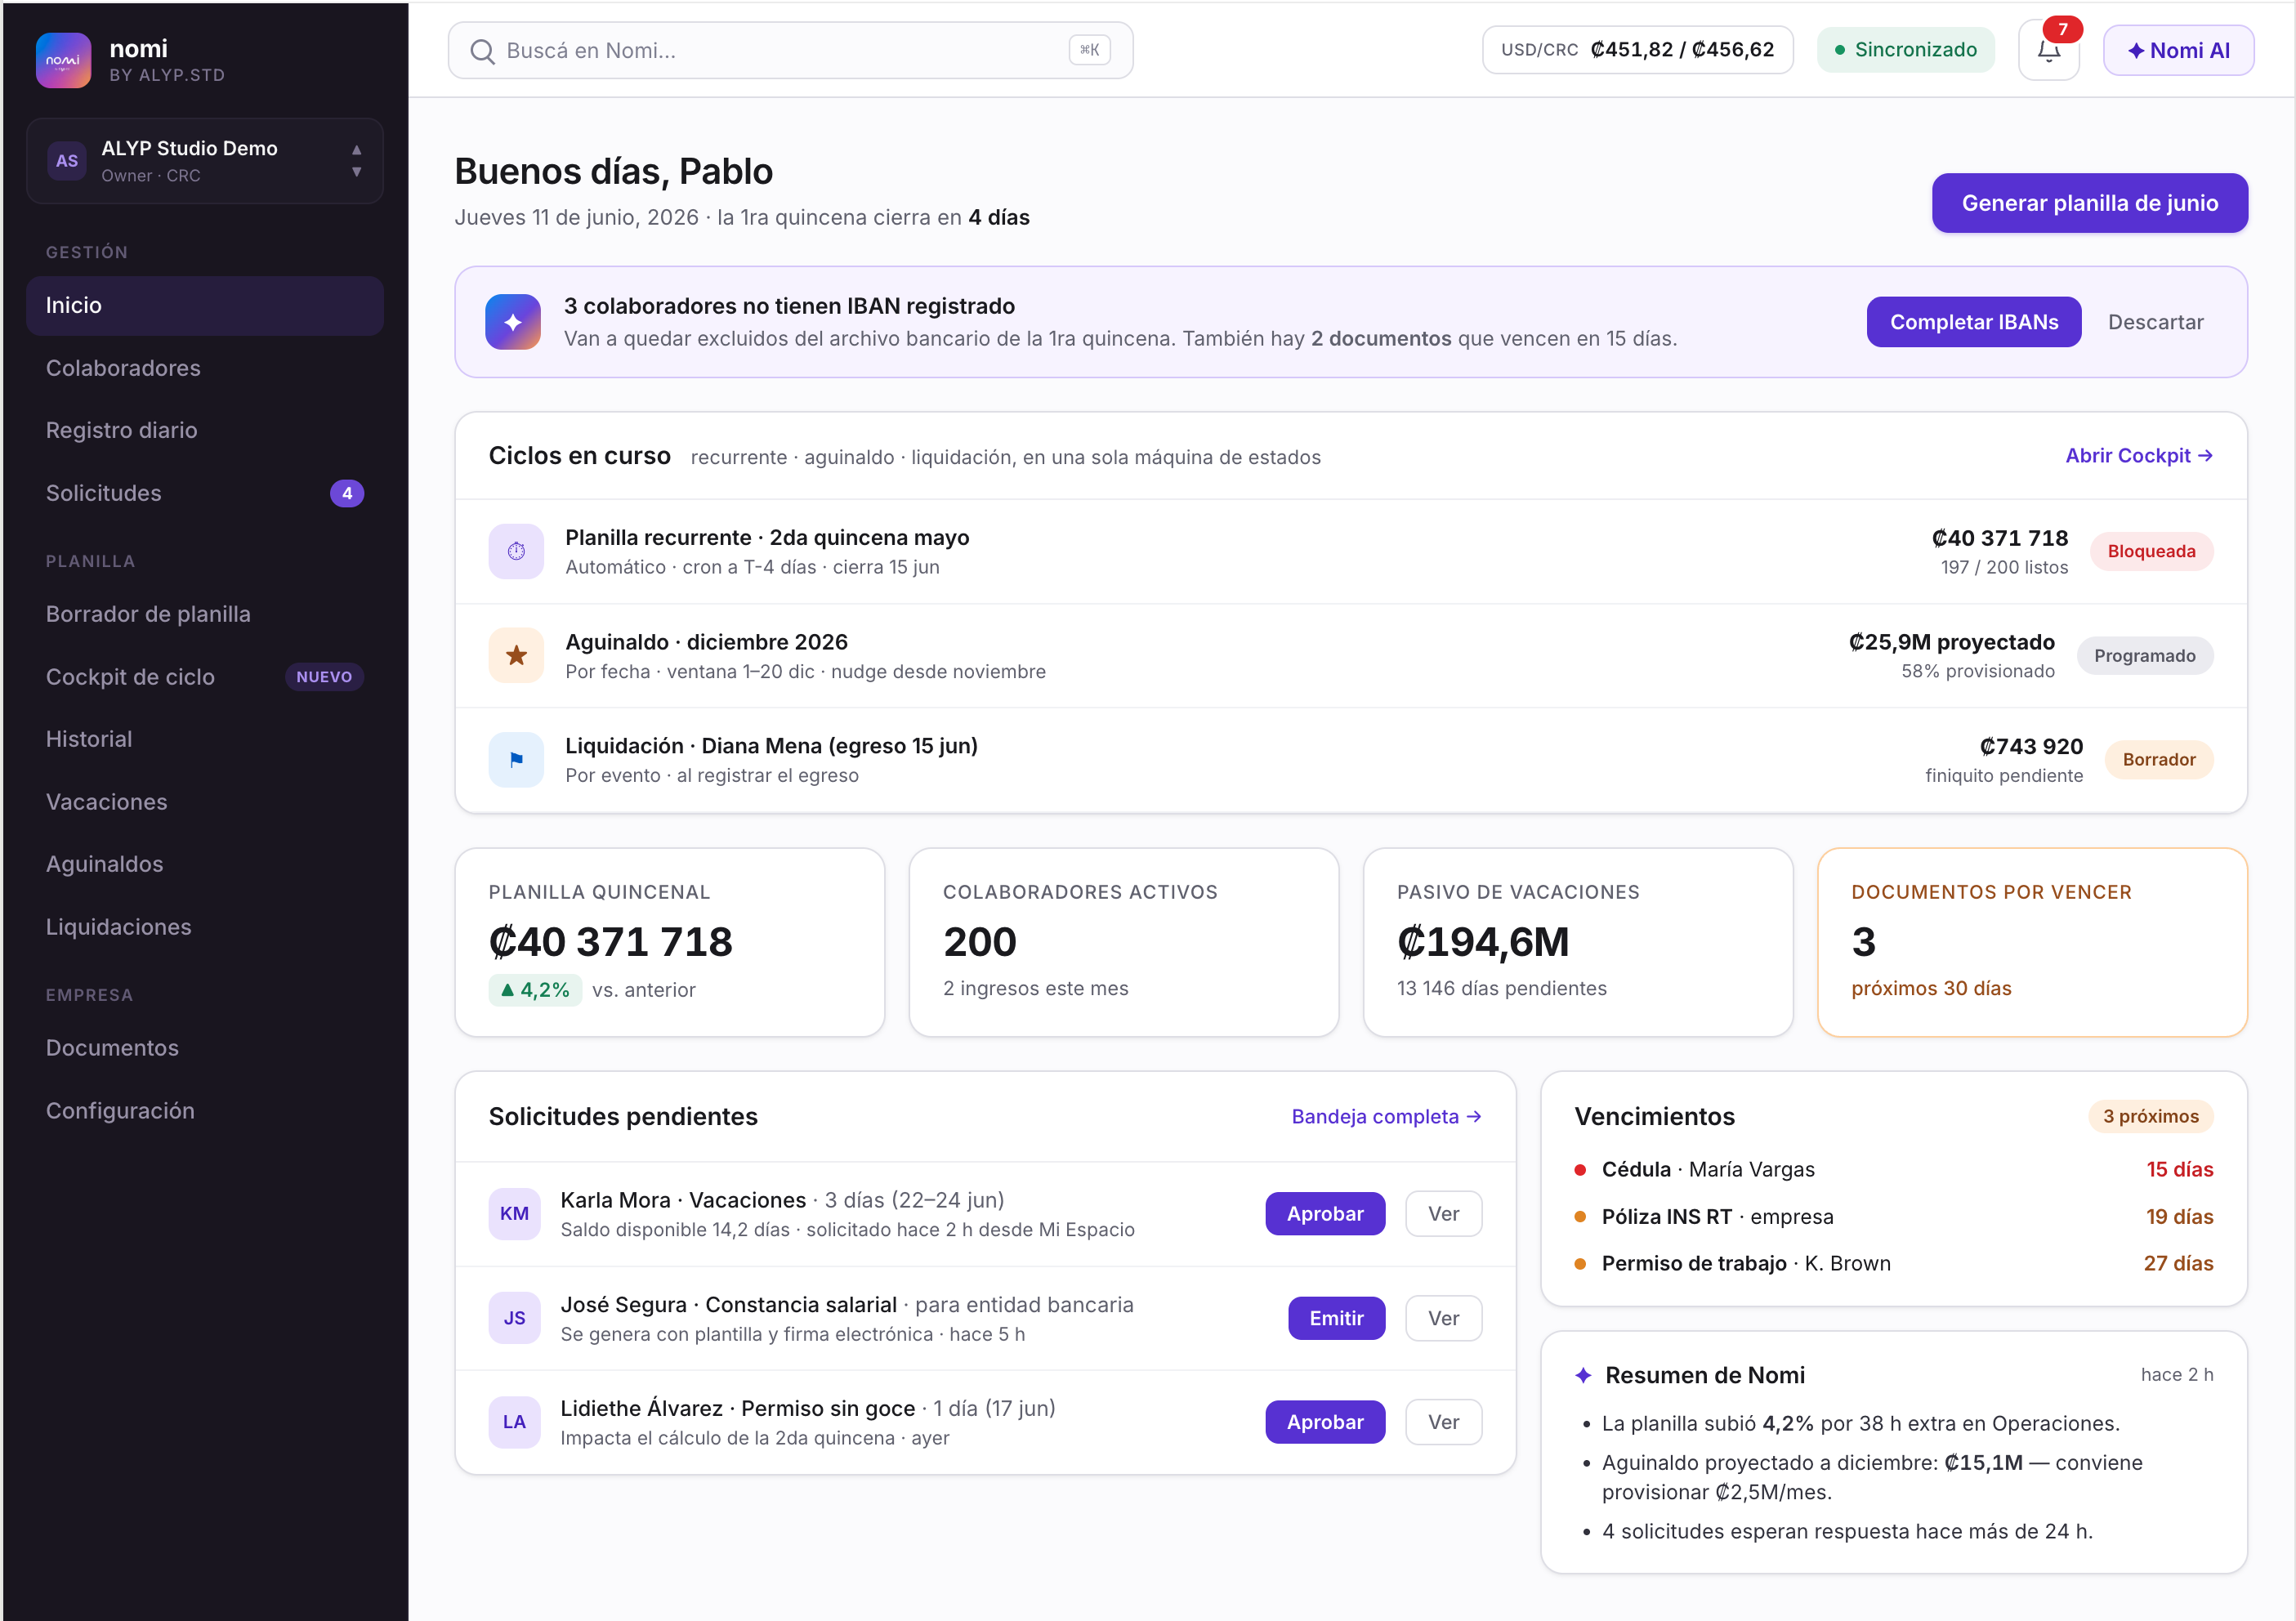Click the LA avatar of Lidiethe Álvarez
The width and height of the screenshot is (2296, 1621).
(514, 1422)
